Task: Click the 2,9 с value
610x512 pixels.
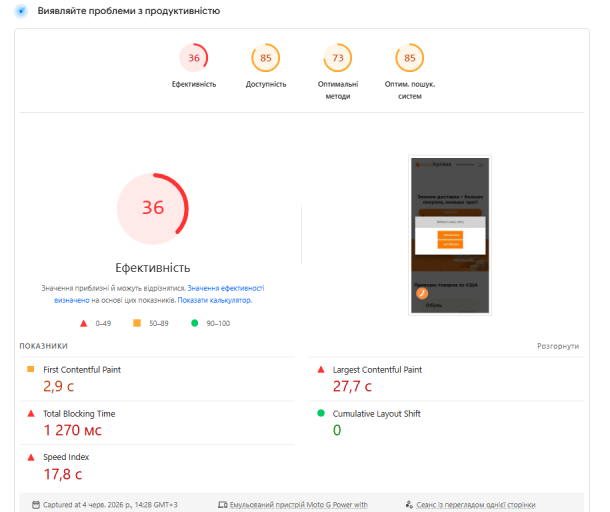Action: [x=58, y=386]
